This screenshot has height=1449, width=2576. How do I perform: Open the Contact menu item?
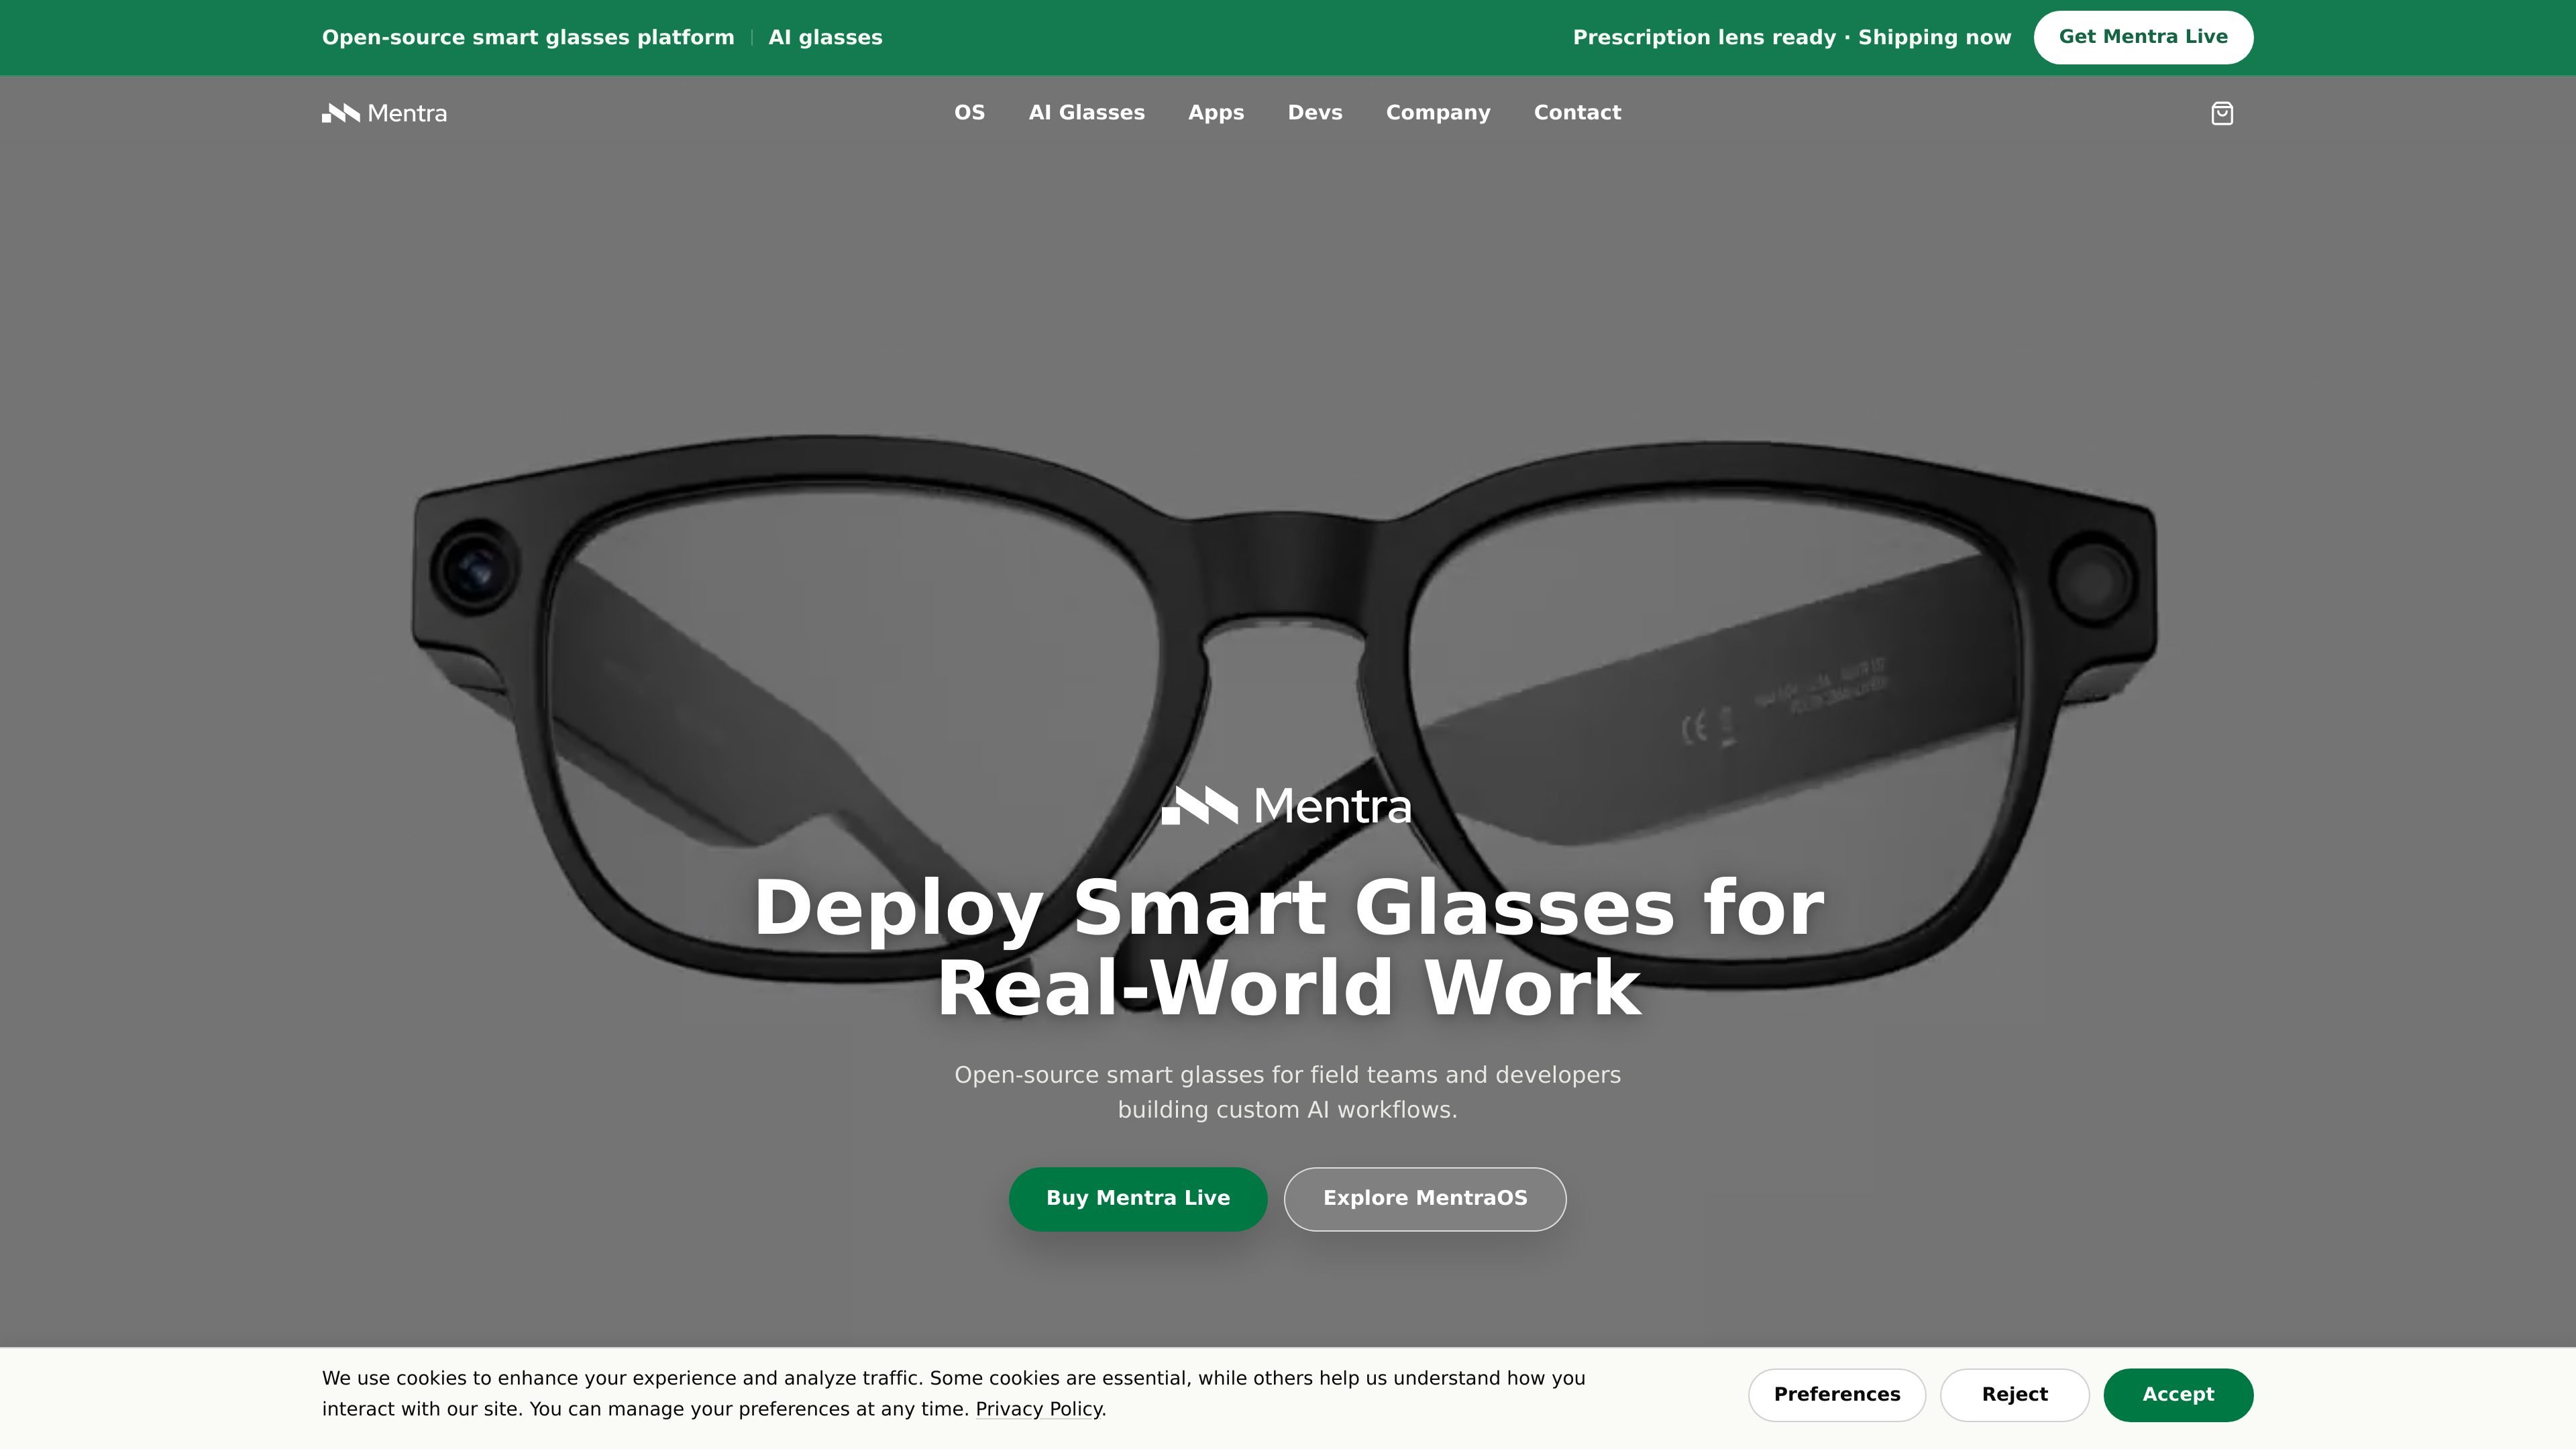tap(1577, 113)
